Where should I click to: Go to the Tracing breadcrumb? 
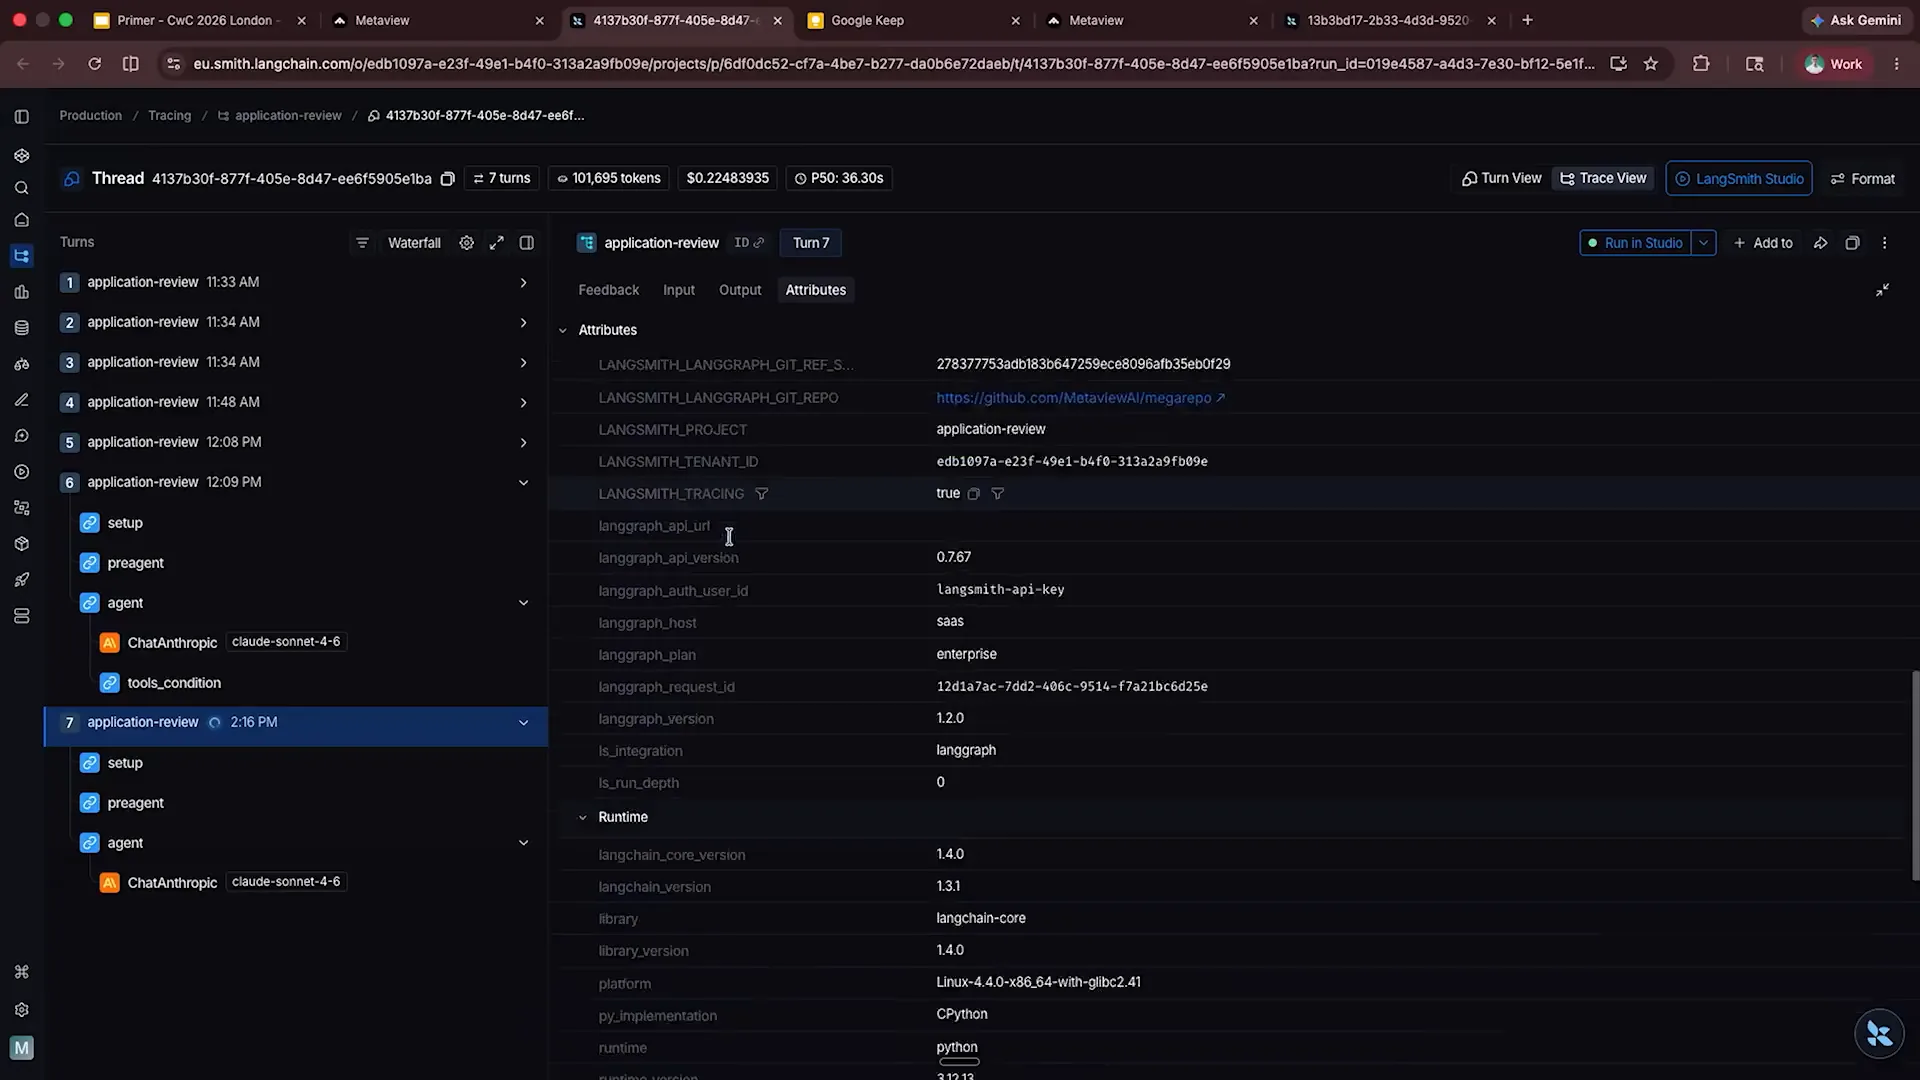169,116
